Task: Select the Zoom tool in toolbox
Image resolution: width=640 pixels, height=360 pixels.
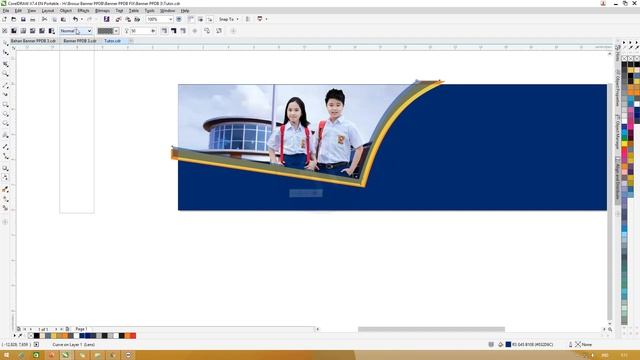Action: (5, 74)
